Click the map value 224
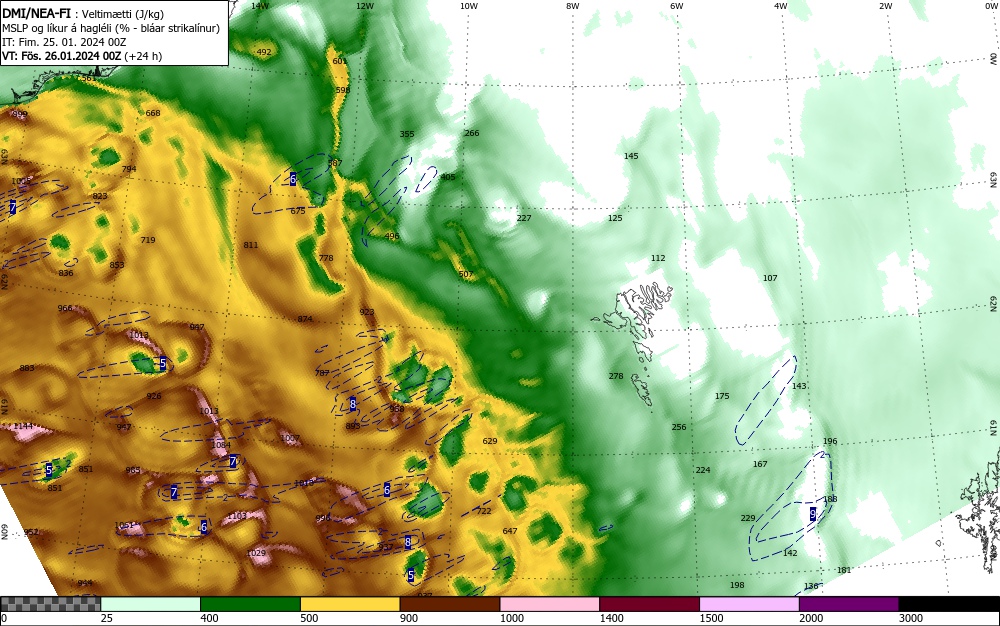 click(x=703, y=470)
